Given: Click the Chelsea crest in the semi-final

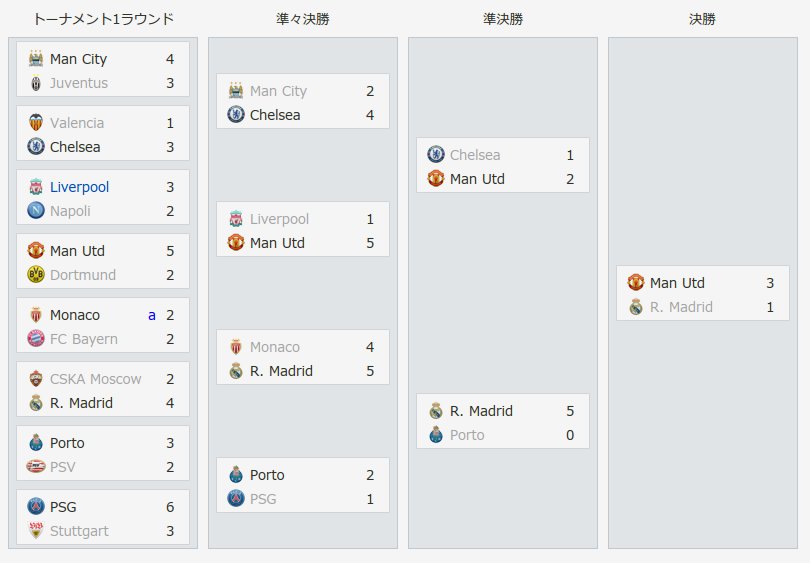Looking at the screenshot, I should (435, 155).
